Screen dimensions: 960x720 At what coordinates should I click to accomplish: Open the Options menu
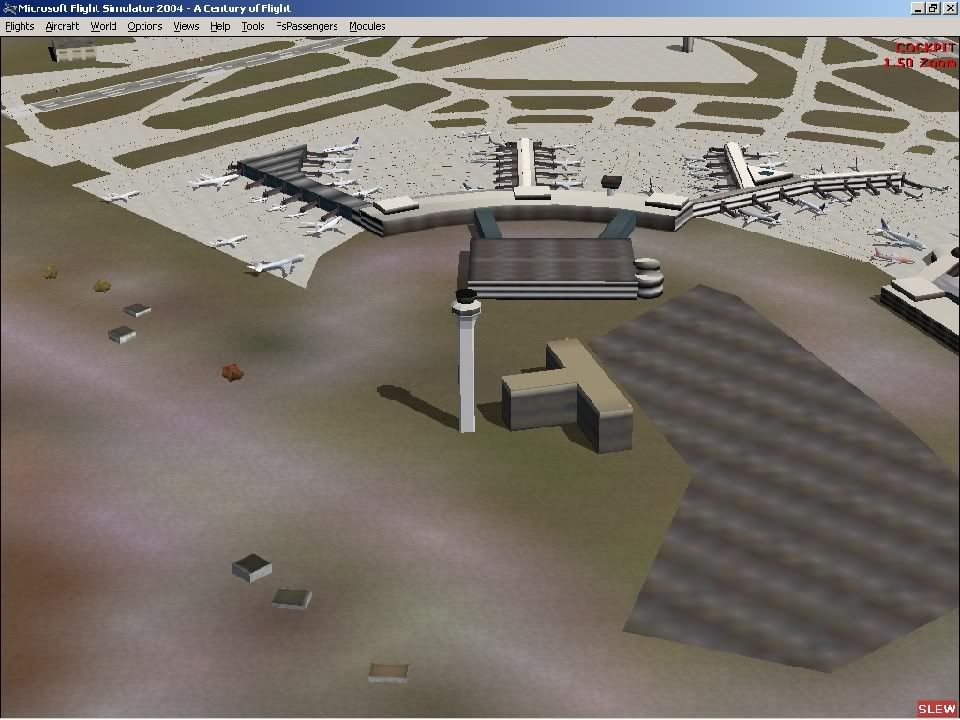(x=145, y=26)
